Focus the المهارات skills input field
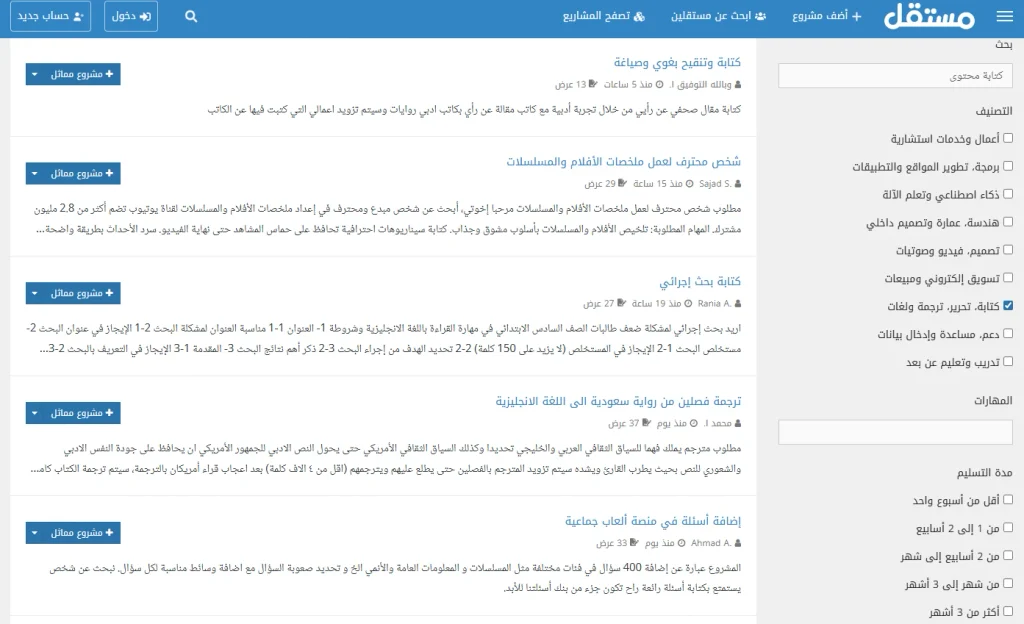 [895, 432]
